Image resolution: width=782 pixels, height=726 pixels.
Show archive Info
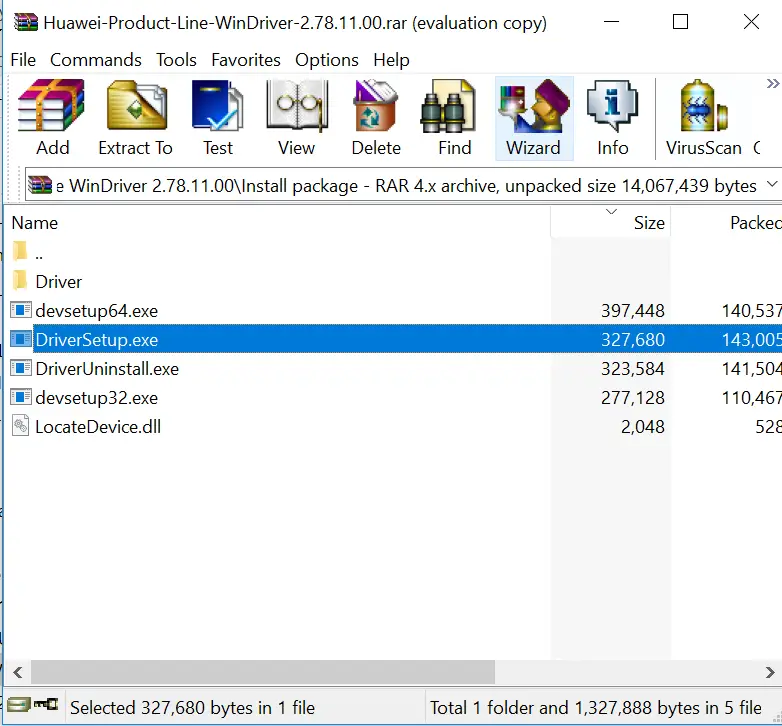click(612, 118)
